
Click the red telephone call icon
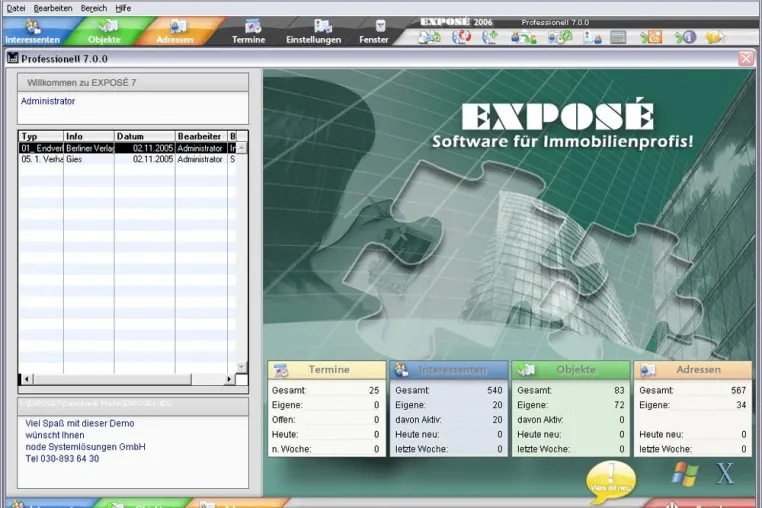(461, 37)
